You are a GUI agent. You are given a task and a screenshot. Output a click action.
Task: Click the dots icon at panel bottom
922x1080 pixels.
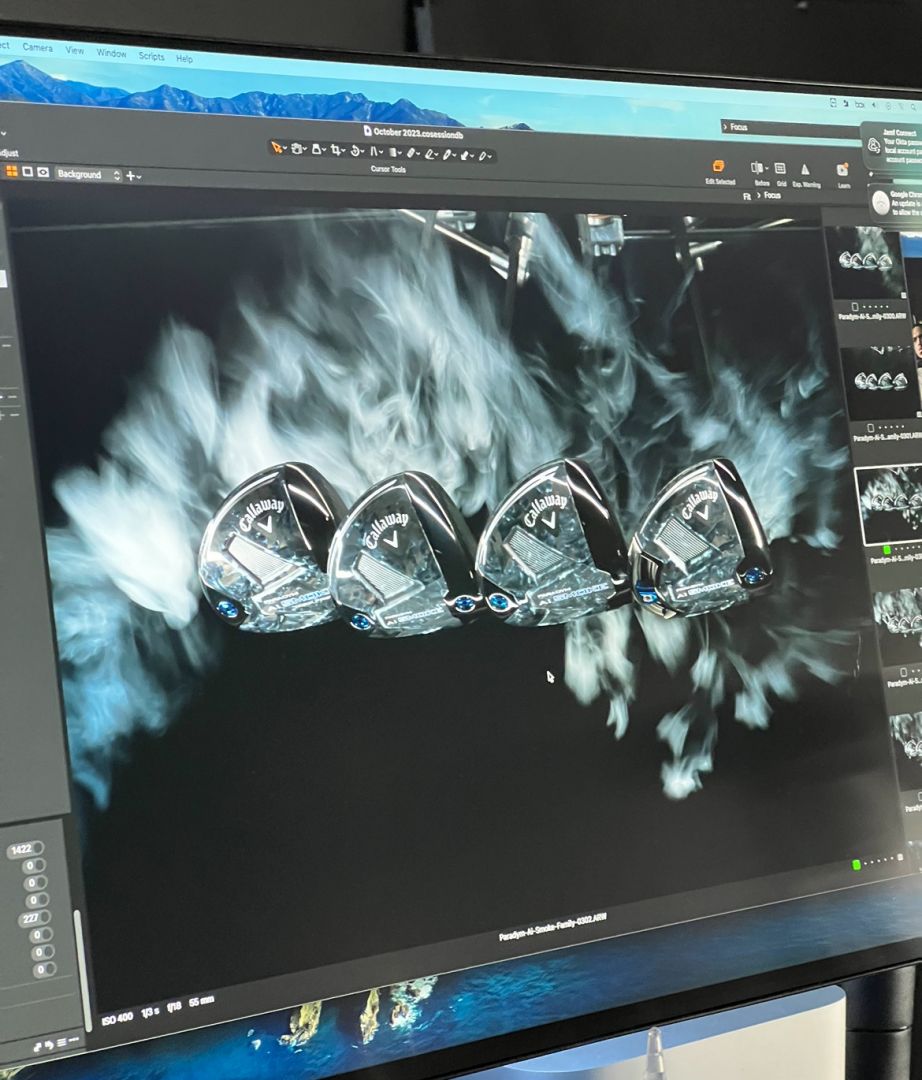click(x=74, y=1039)
